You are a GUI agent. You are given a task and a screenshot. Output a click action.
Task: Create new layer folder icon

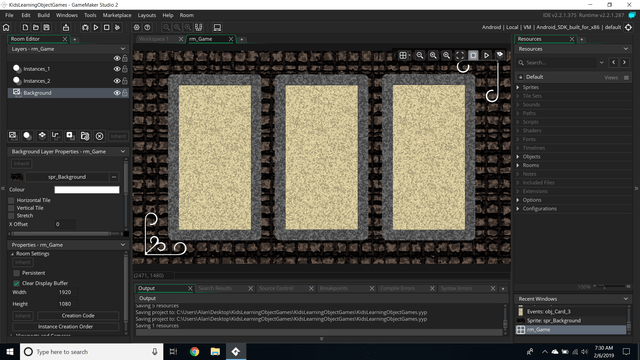85,136
